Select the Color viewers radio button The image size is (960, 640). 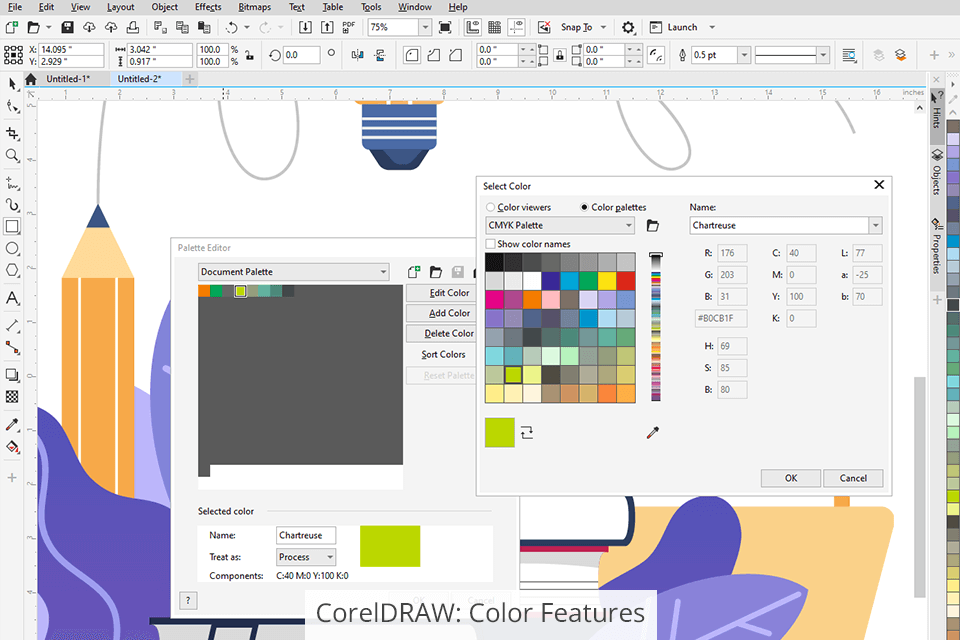click(x=490, y=207)
